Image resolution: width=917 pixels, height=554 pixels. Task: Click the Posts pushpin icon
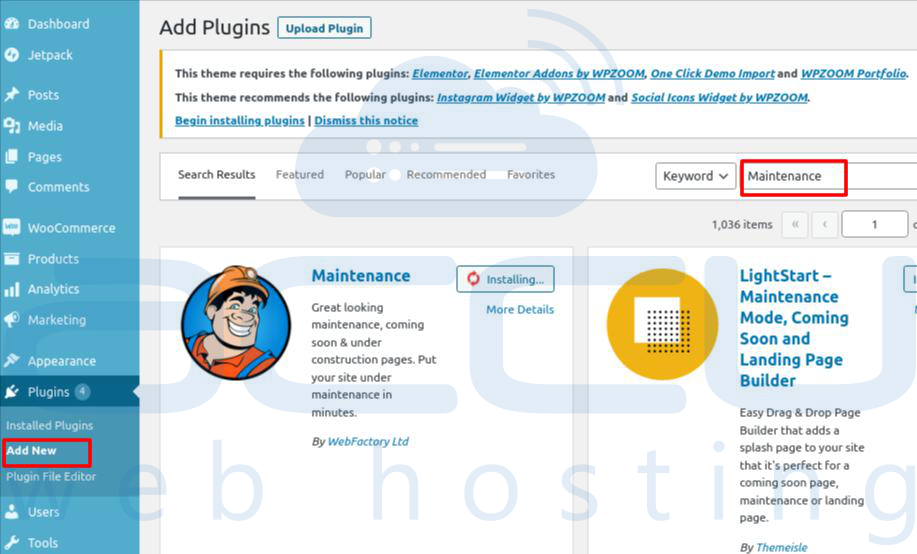pyautogui.click(x=12, y=95)
